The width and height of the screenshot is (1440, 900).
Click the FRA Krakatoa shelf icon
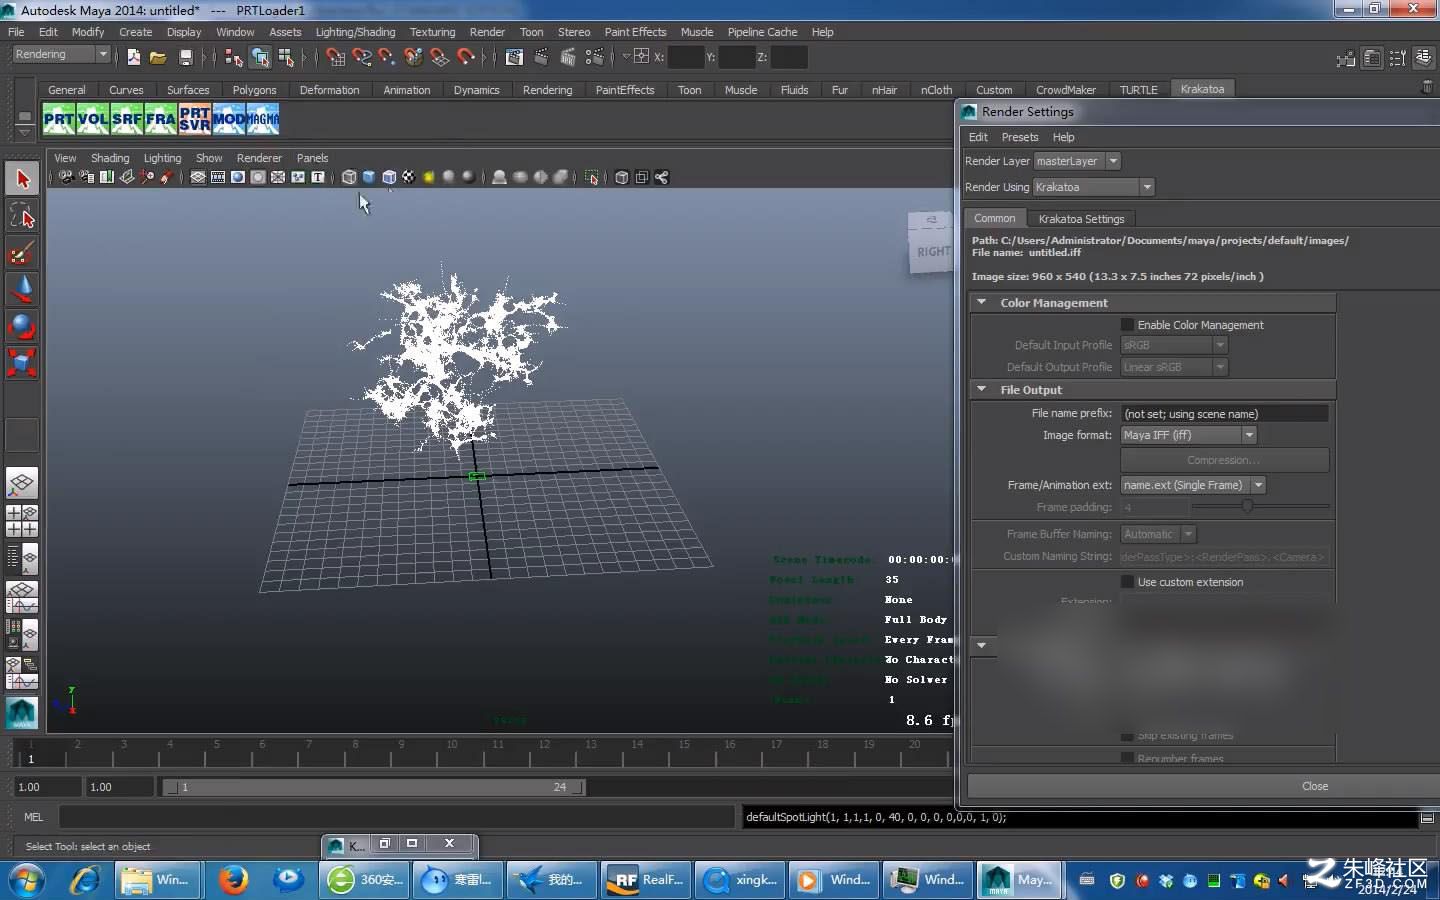click(161, 119)
